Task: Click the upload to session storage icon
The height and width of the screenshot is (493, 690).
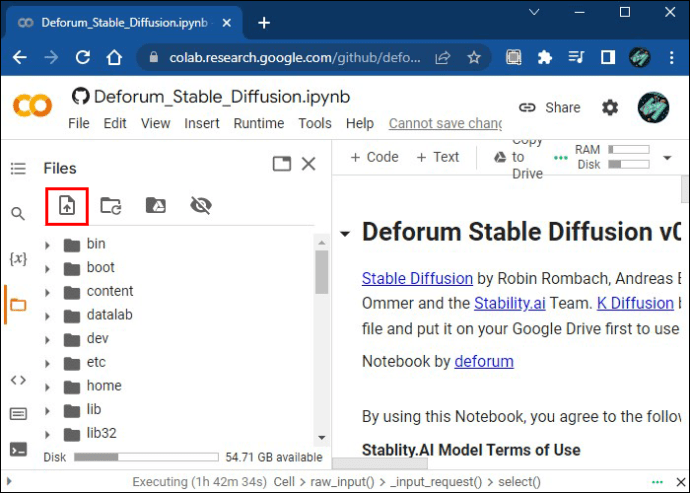Action: coord(67,206)
